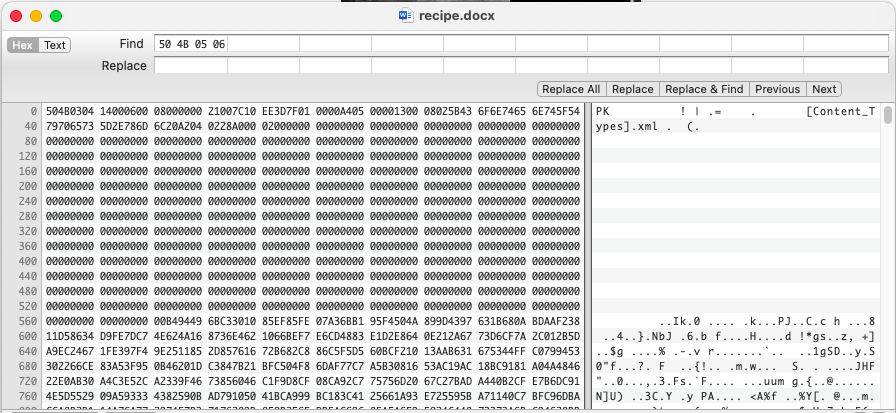Click in the Find input field
Image resolution: width=896 pixels, height=413 pixels.
[x=515, y=45]
